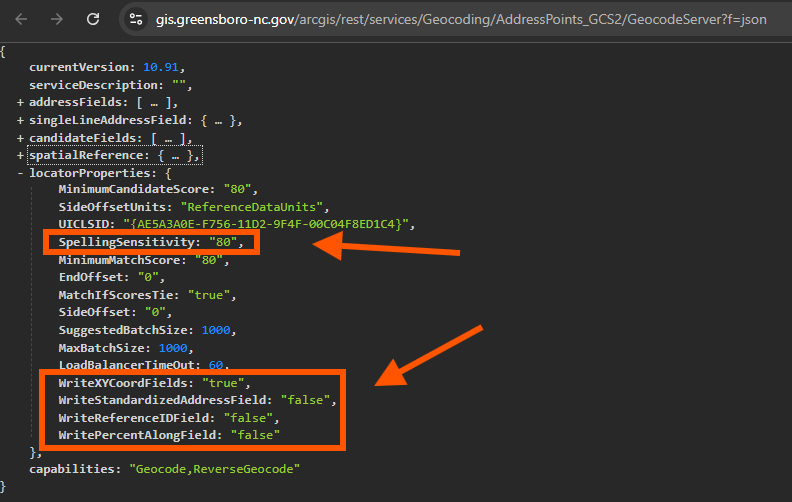Image resolution: width=792 pixels, height=502 pixels.
Task: Click the browser back arrow
Action: [x=19, y=19]
